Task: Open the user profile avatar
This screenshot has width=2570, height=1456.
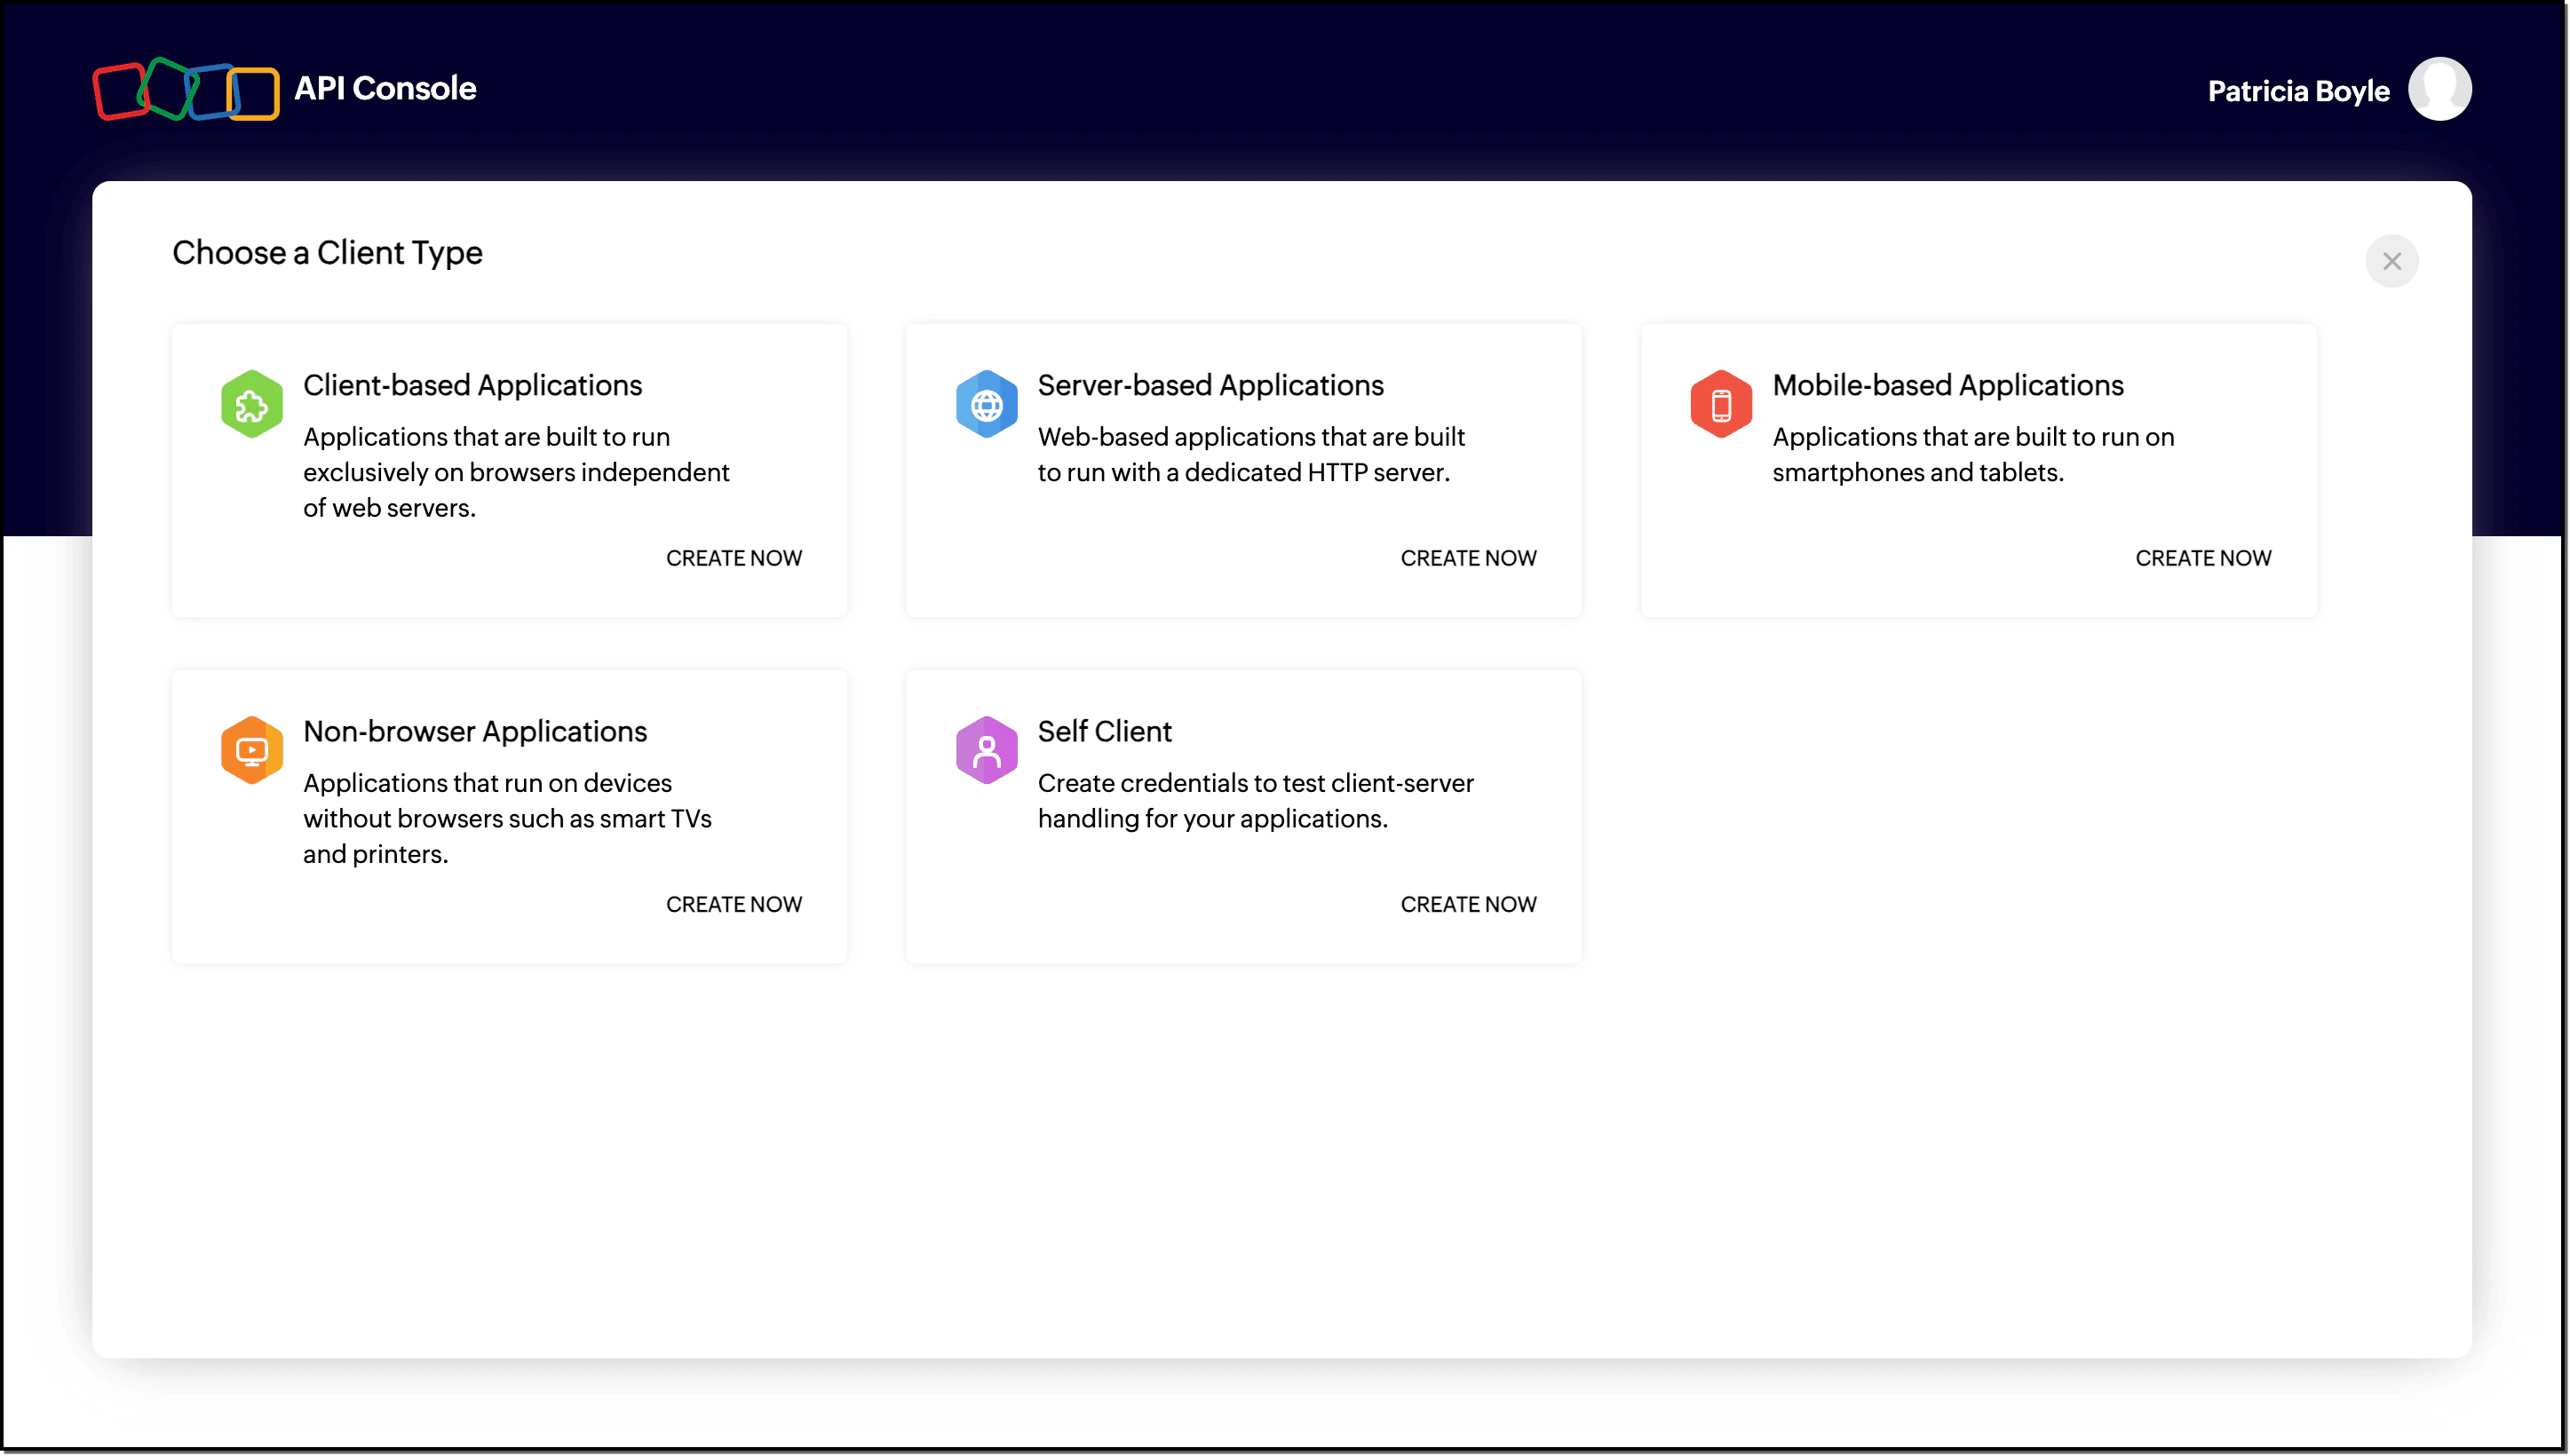Action: [x=2439, y=90]
